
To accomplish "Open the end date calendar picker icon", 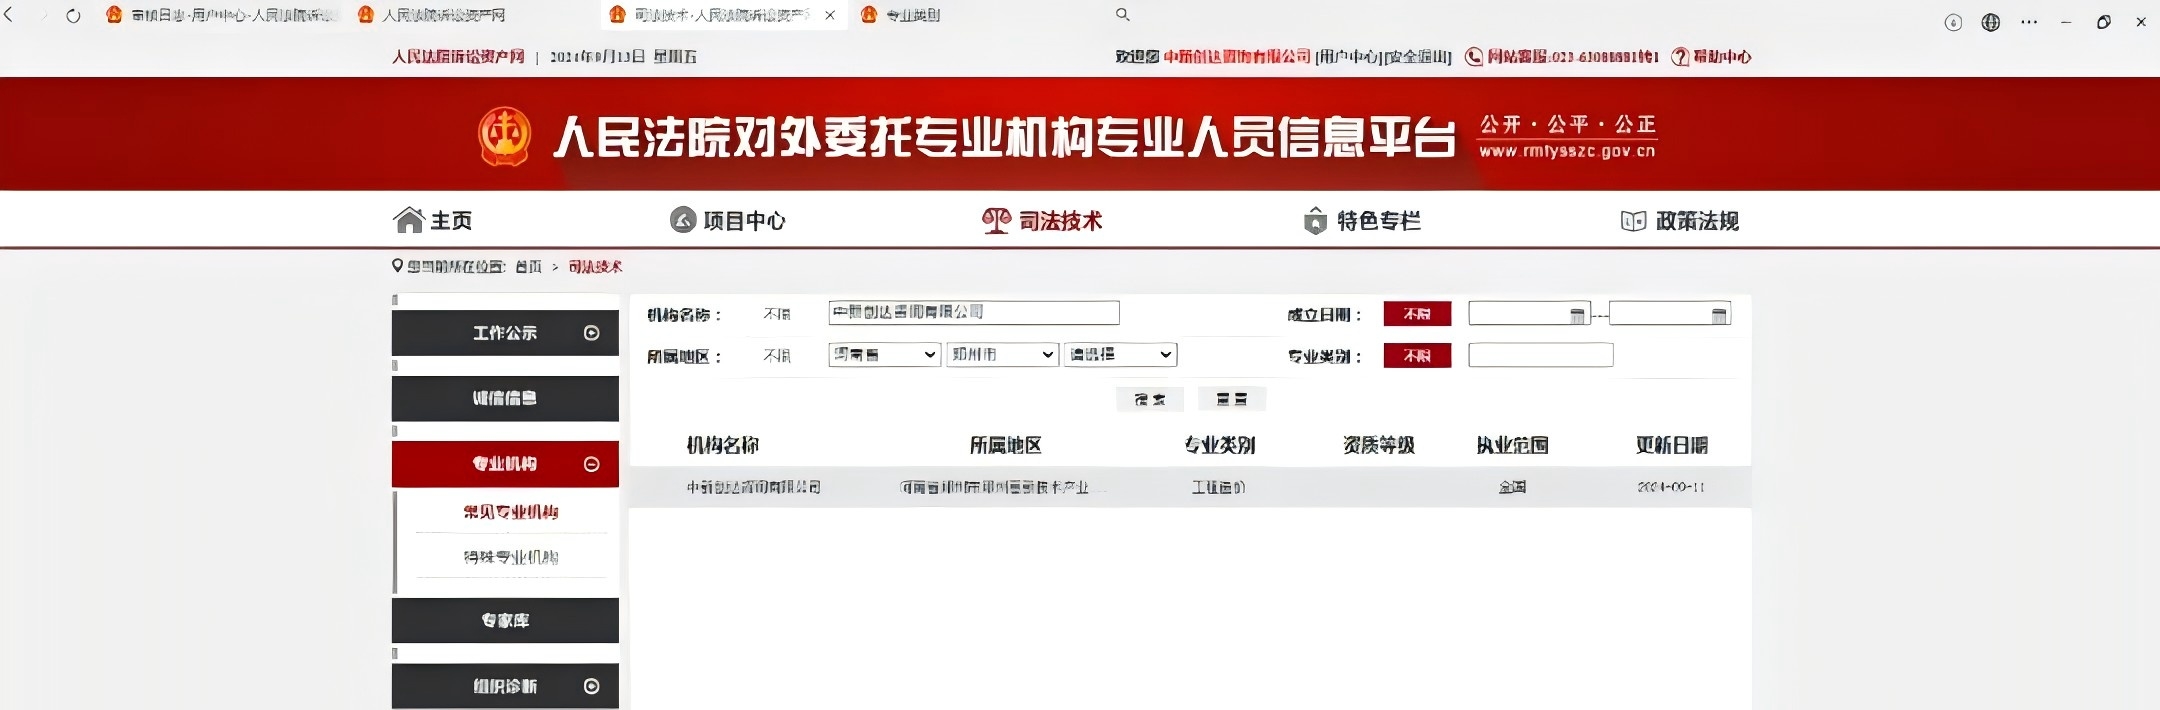I will coord(1718,316).
